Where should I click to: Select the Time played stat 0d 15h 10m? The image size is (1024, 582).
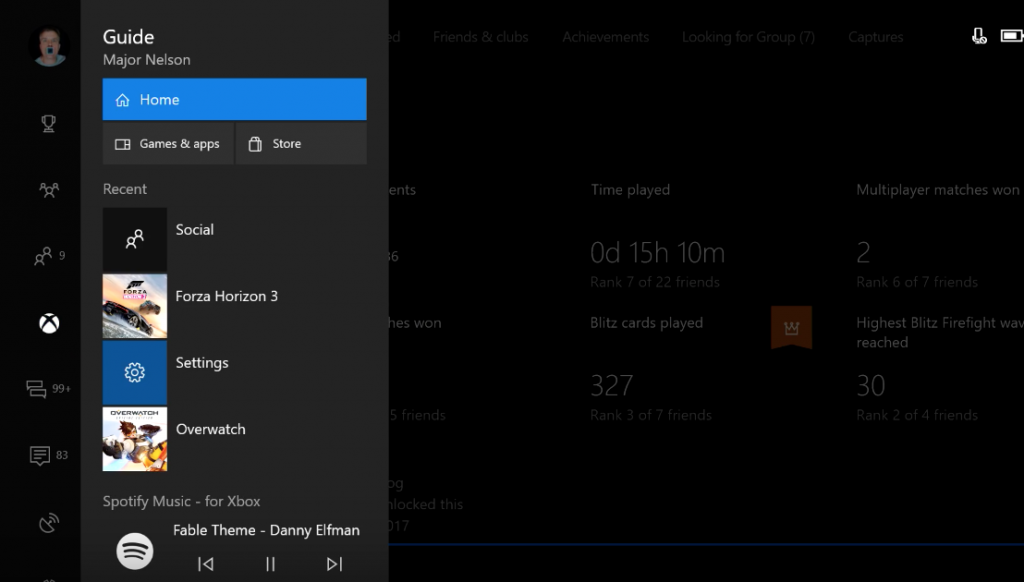657,253
